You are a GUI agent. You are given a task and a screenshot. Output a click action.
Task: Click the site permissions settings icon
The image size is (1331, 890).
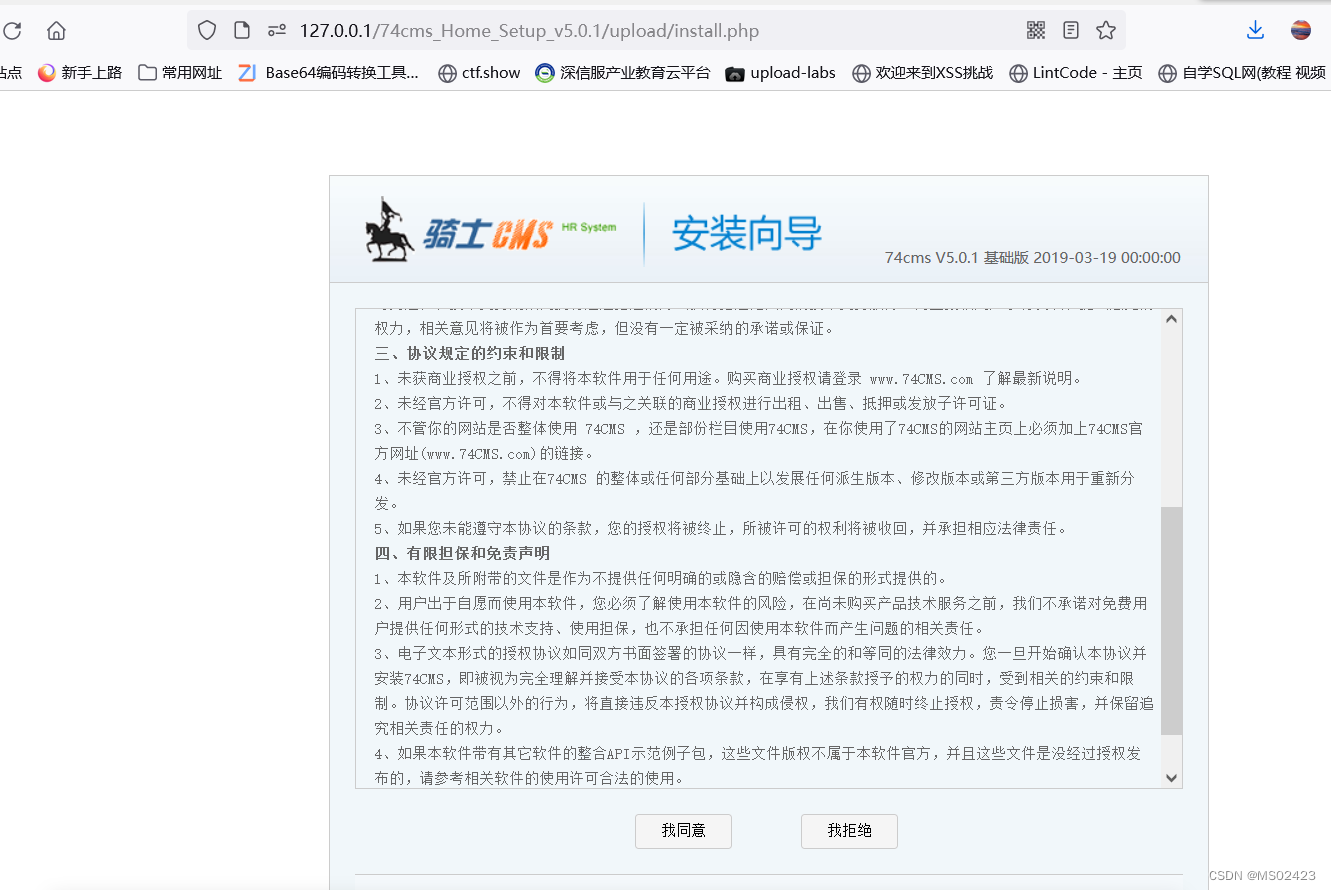(x=276, y=30)
